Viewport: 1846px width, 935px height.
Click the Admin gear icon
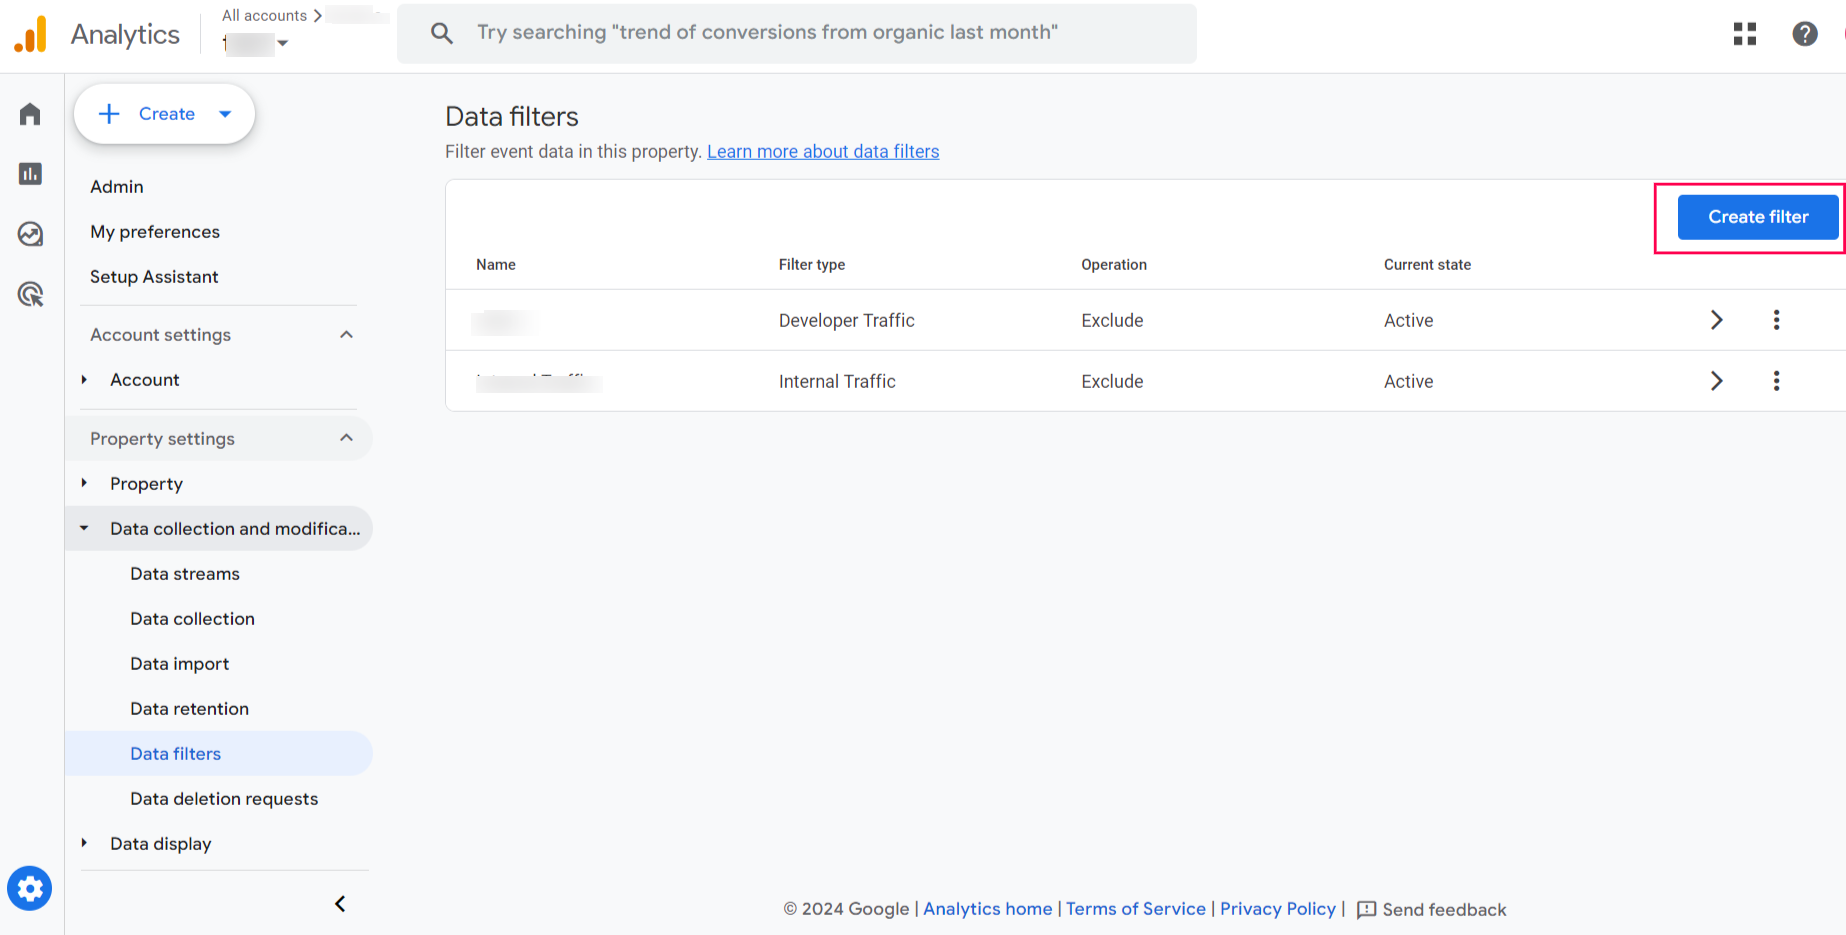tap(30, 888)
